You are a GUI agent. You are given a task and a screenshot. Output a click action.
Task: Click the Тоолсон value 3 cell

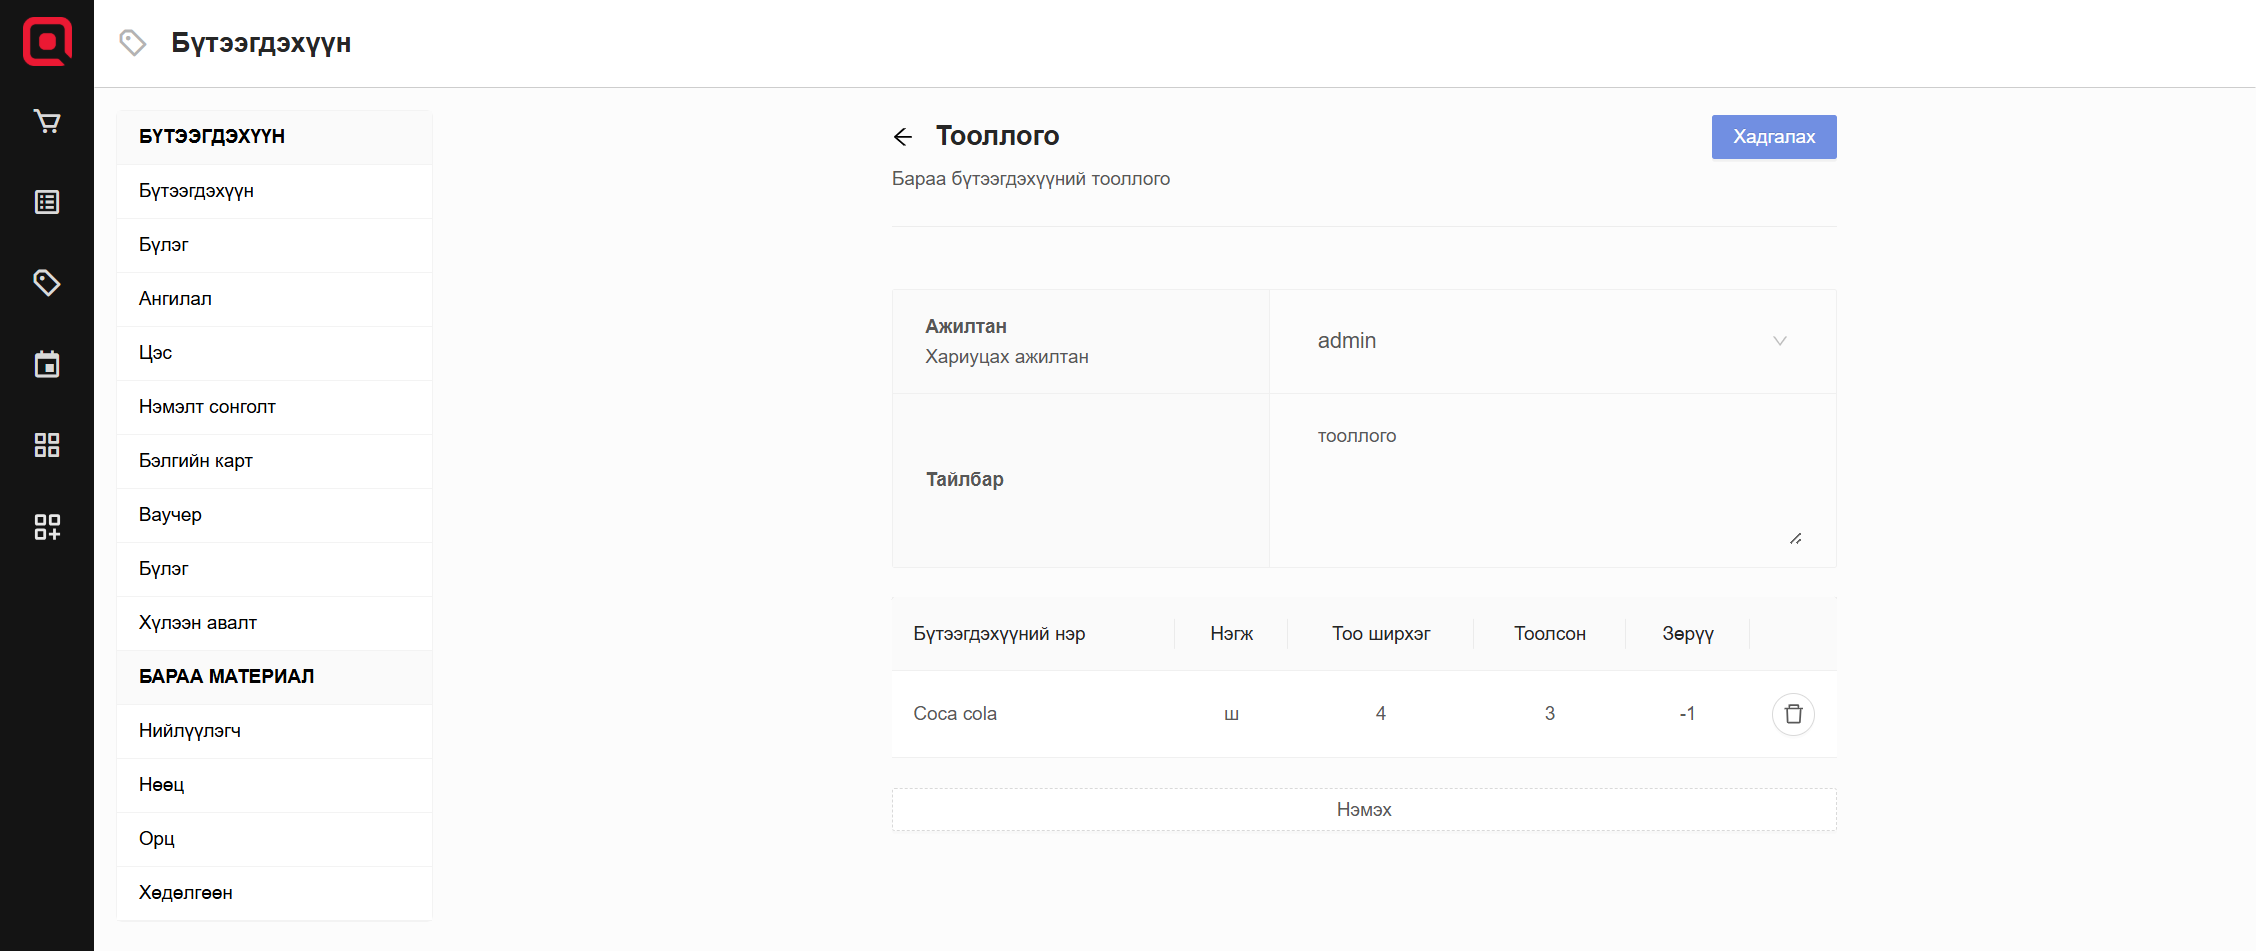point(1549,714)
